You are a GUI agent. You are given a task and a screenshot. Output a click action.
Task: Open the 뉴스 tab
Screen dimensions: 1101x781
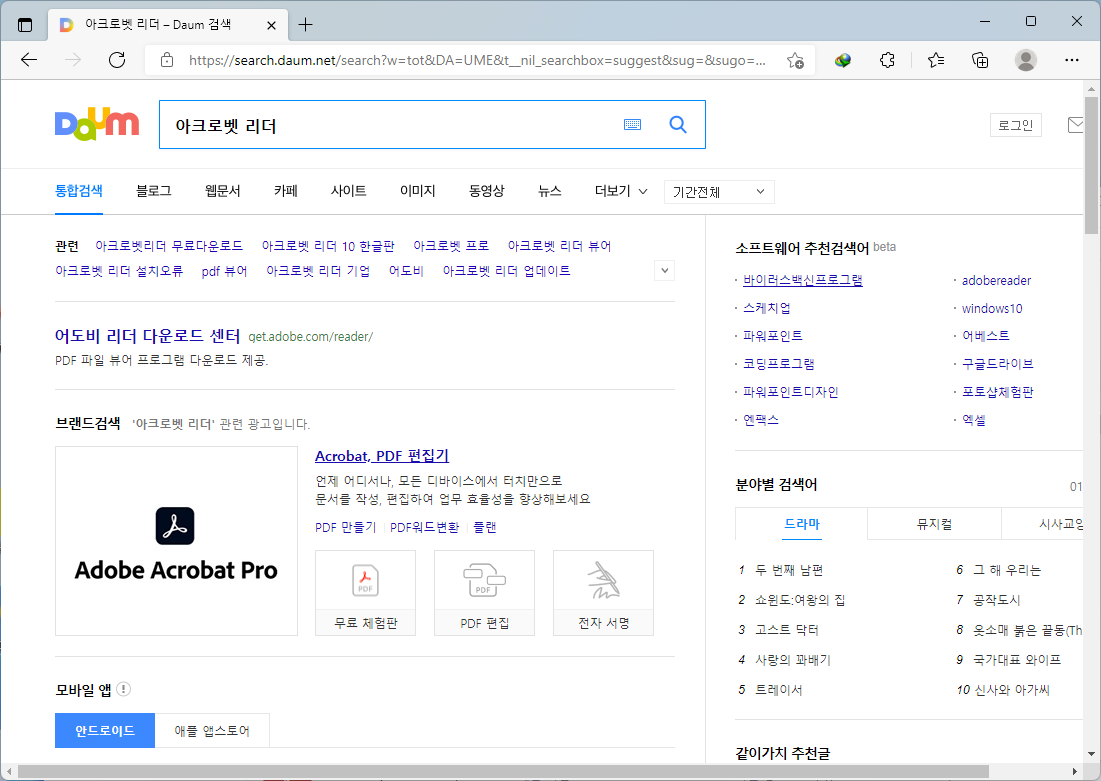[x=550, y=191]
